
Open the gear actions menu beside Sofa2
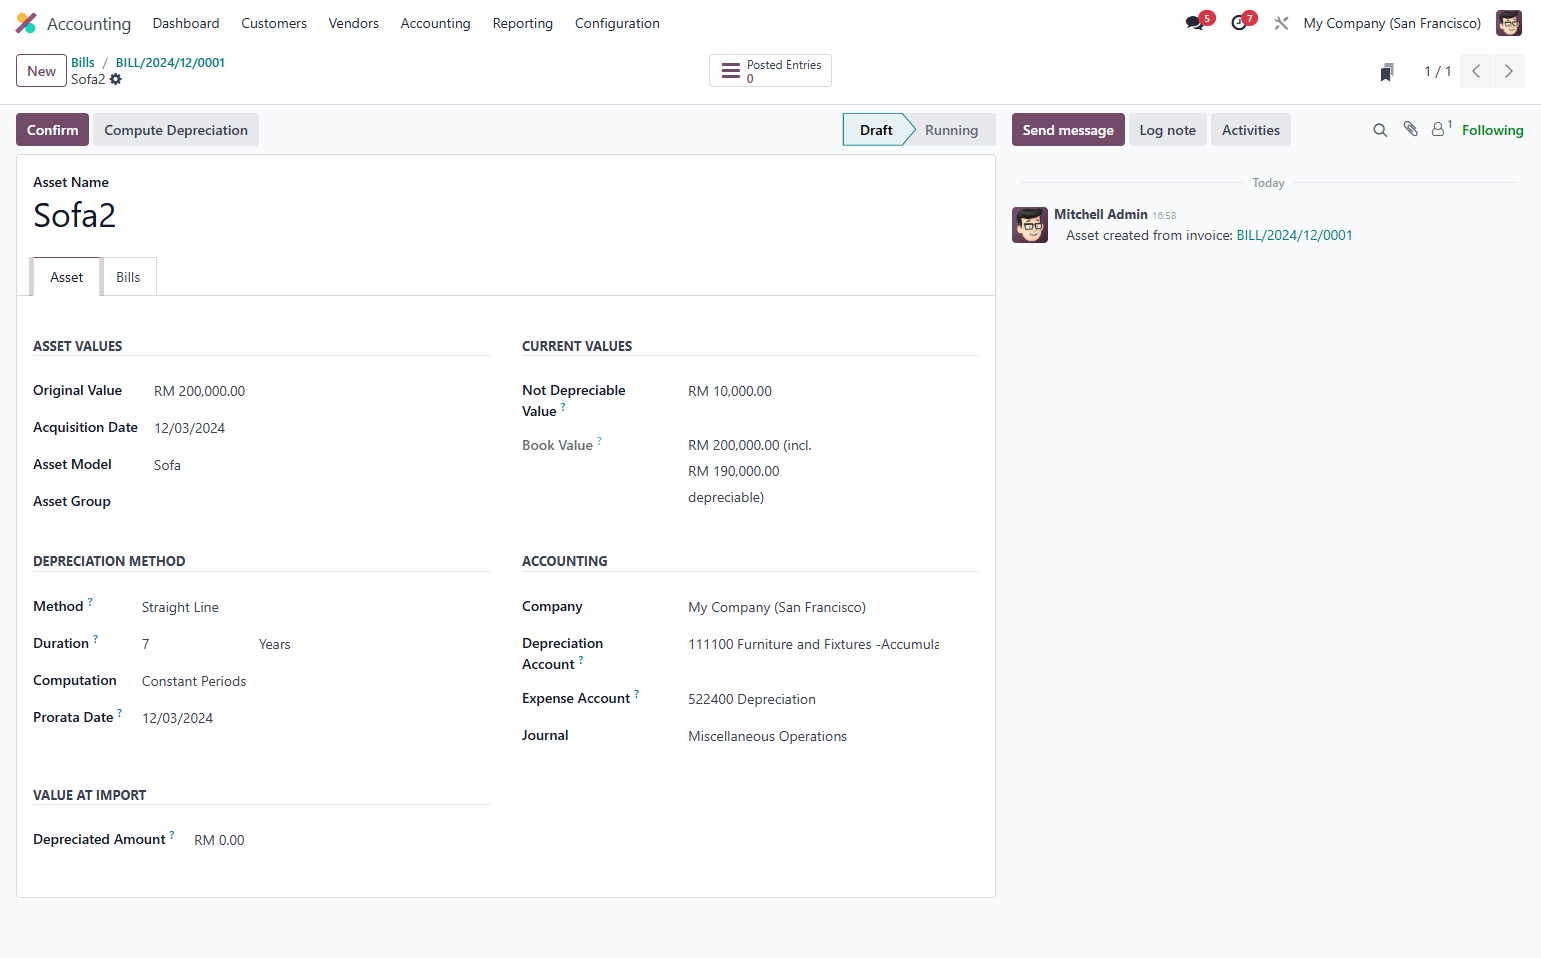click(x=116, y=79)
